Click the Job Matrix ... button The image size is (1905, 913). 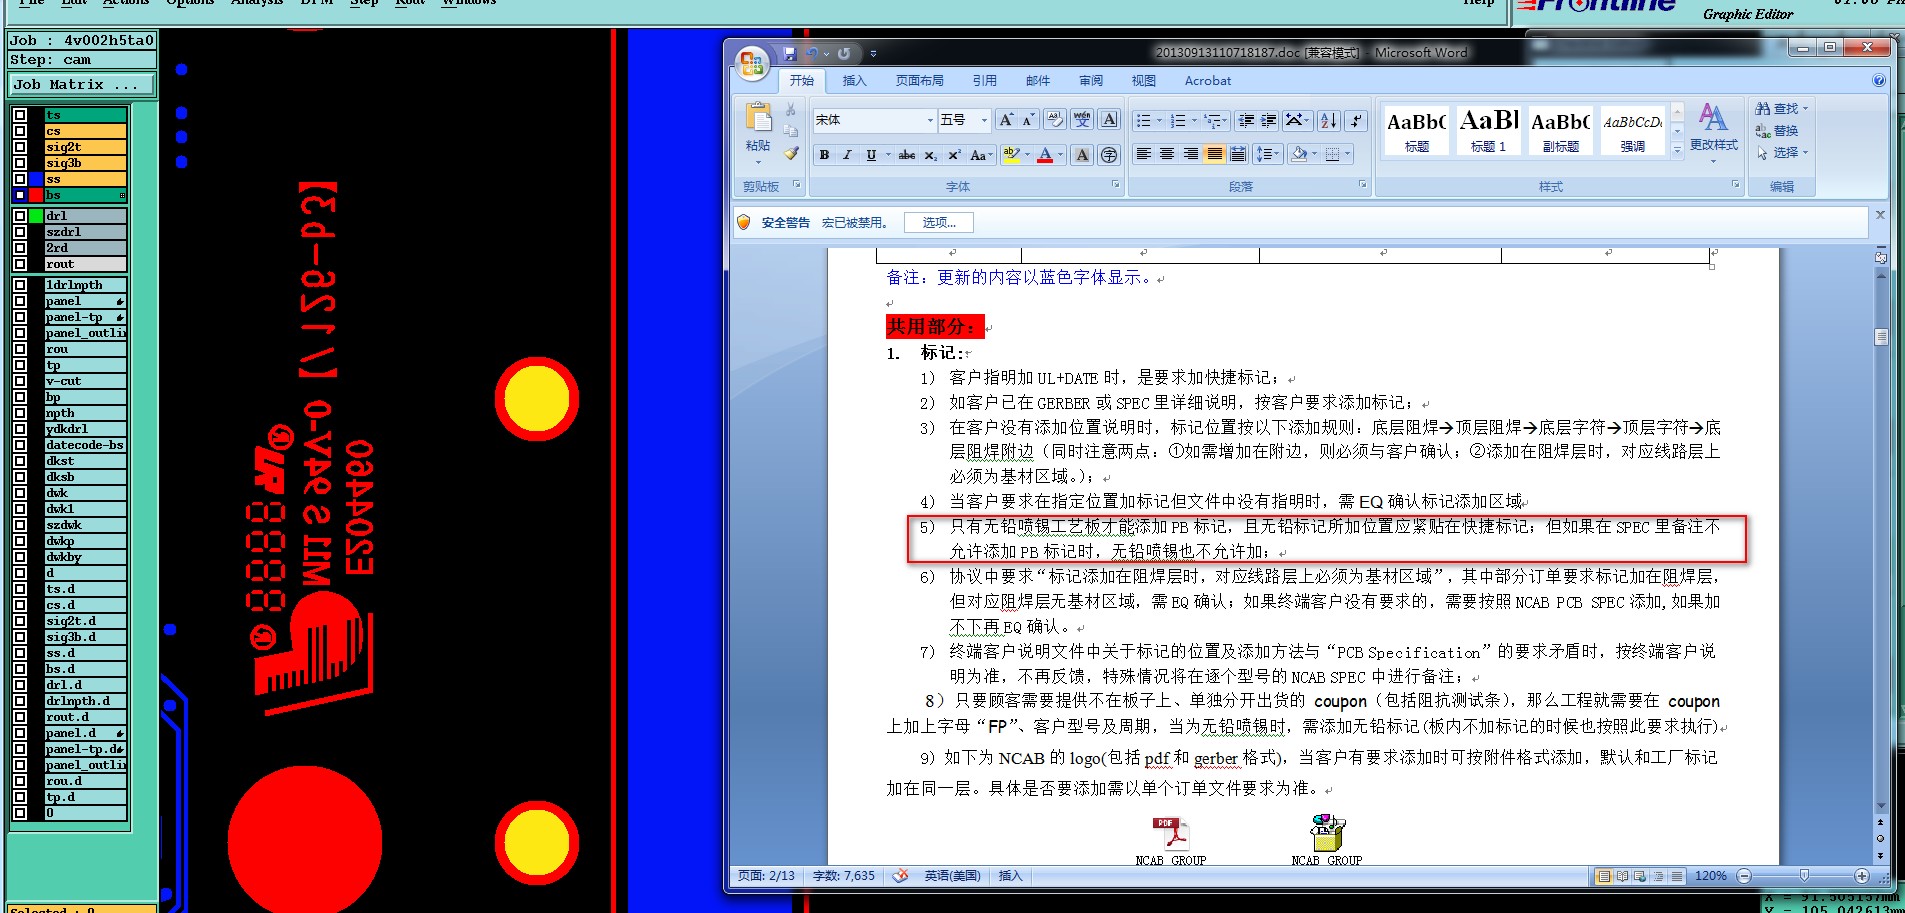pyautogui.click(x=82, y=85)
